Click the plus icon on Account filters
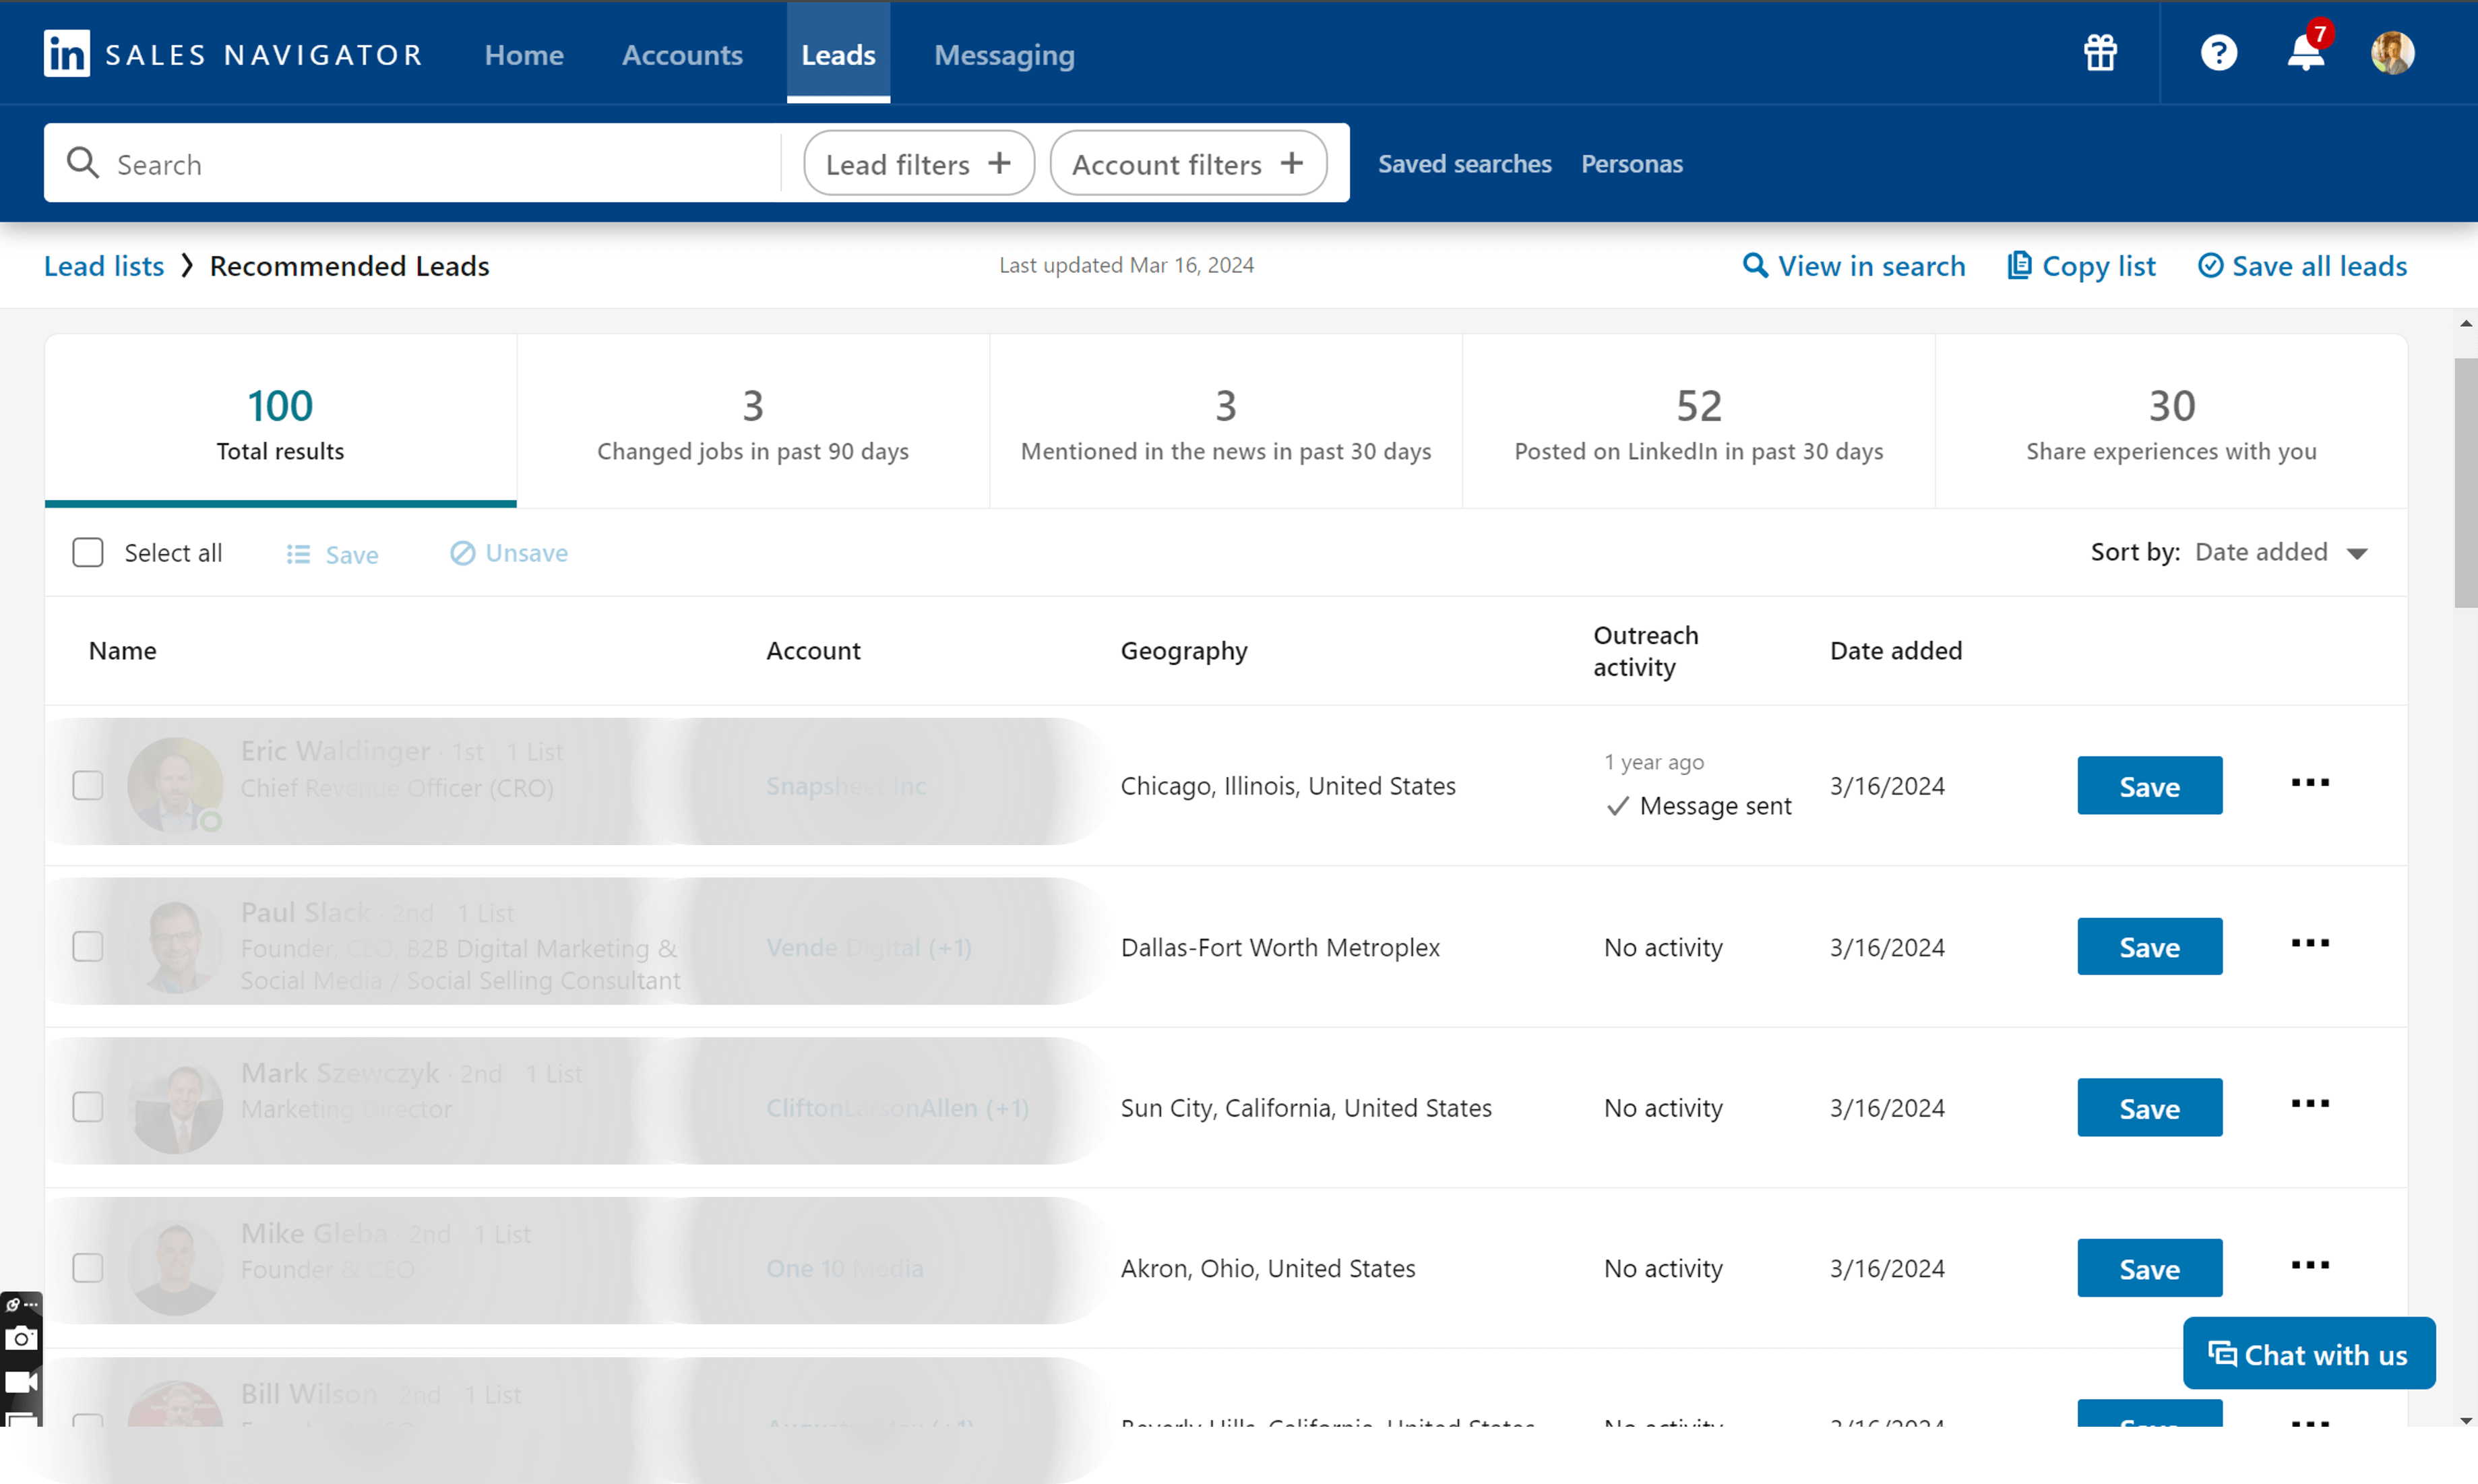Viewport: 2478px width, 1484px height. click(1292, 163)
